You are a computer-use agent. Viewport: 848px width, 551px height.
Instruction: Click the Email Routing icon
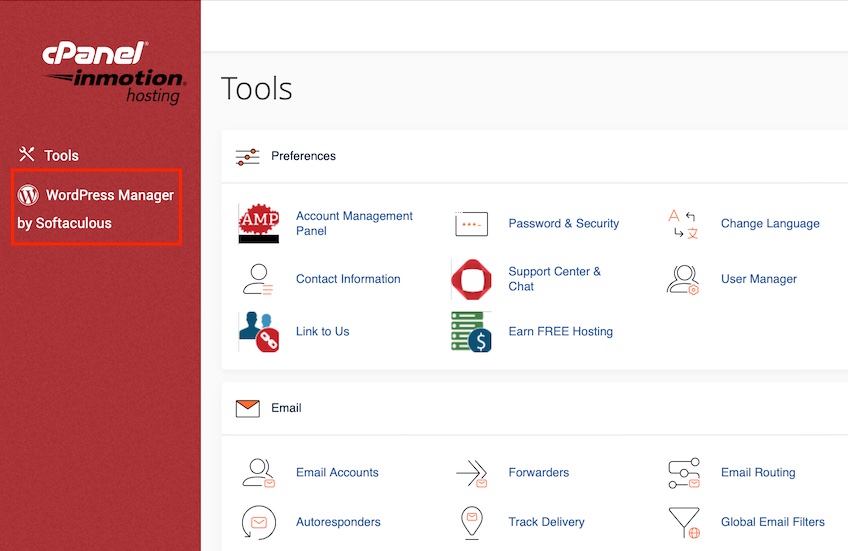[x=684, y=473]
